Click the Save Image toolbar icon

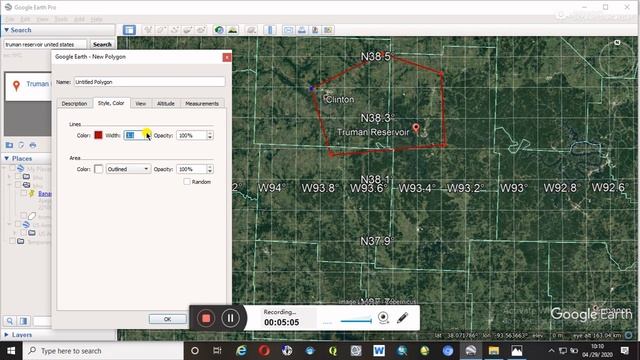click(x=315, y=30)
